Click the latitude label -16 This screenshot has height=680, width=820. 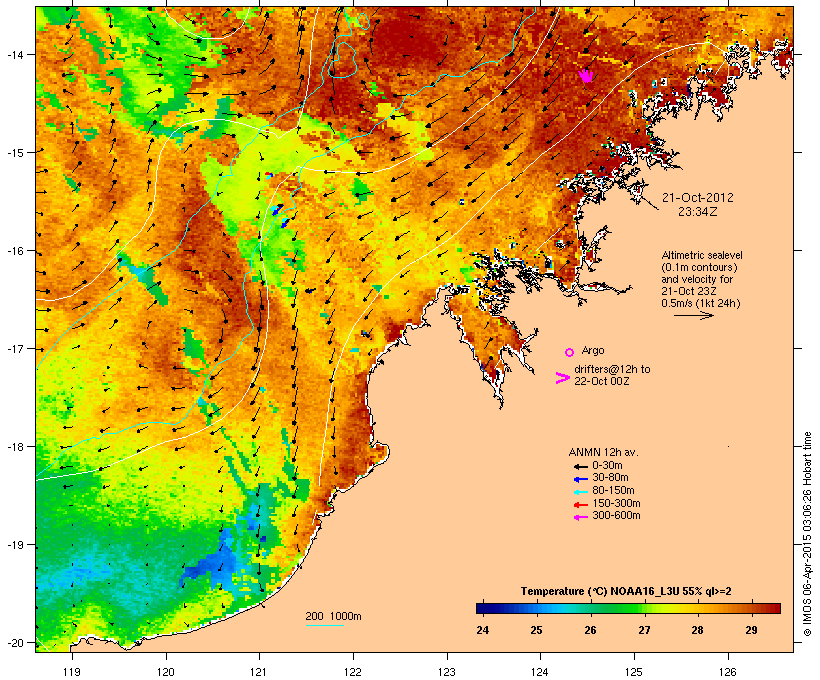tap(14, 251)
